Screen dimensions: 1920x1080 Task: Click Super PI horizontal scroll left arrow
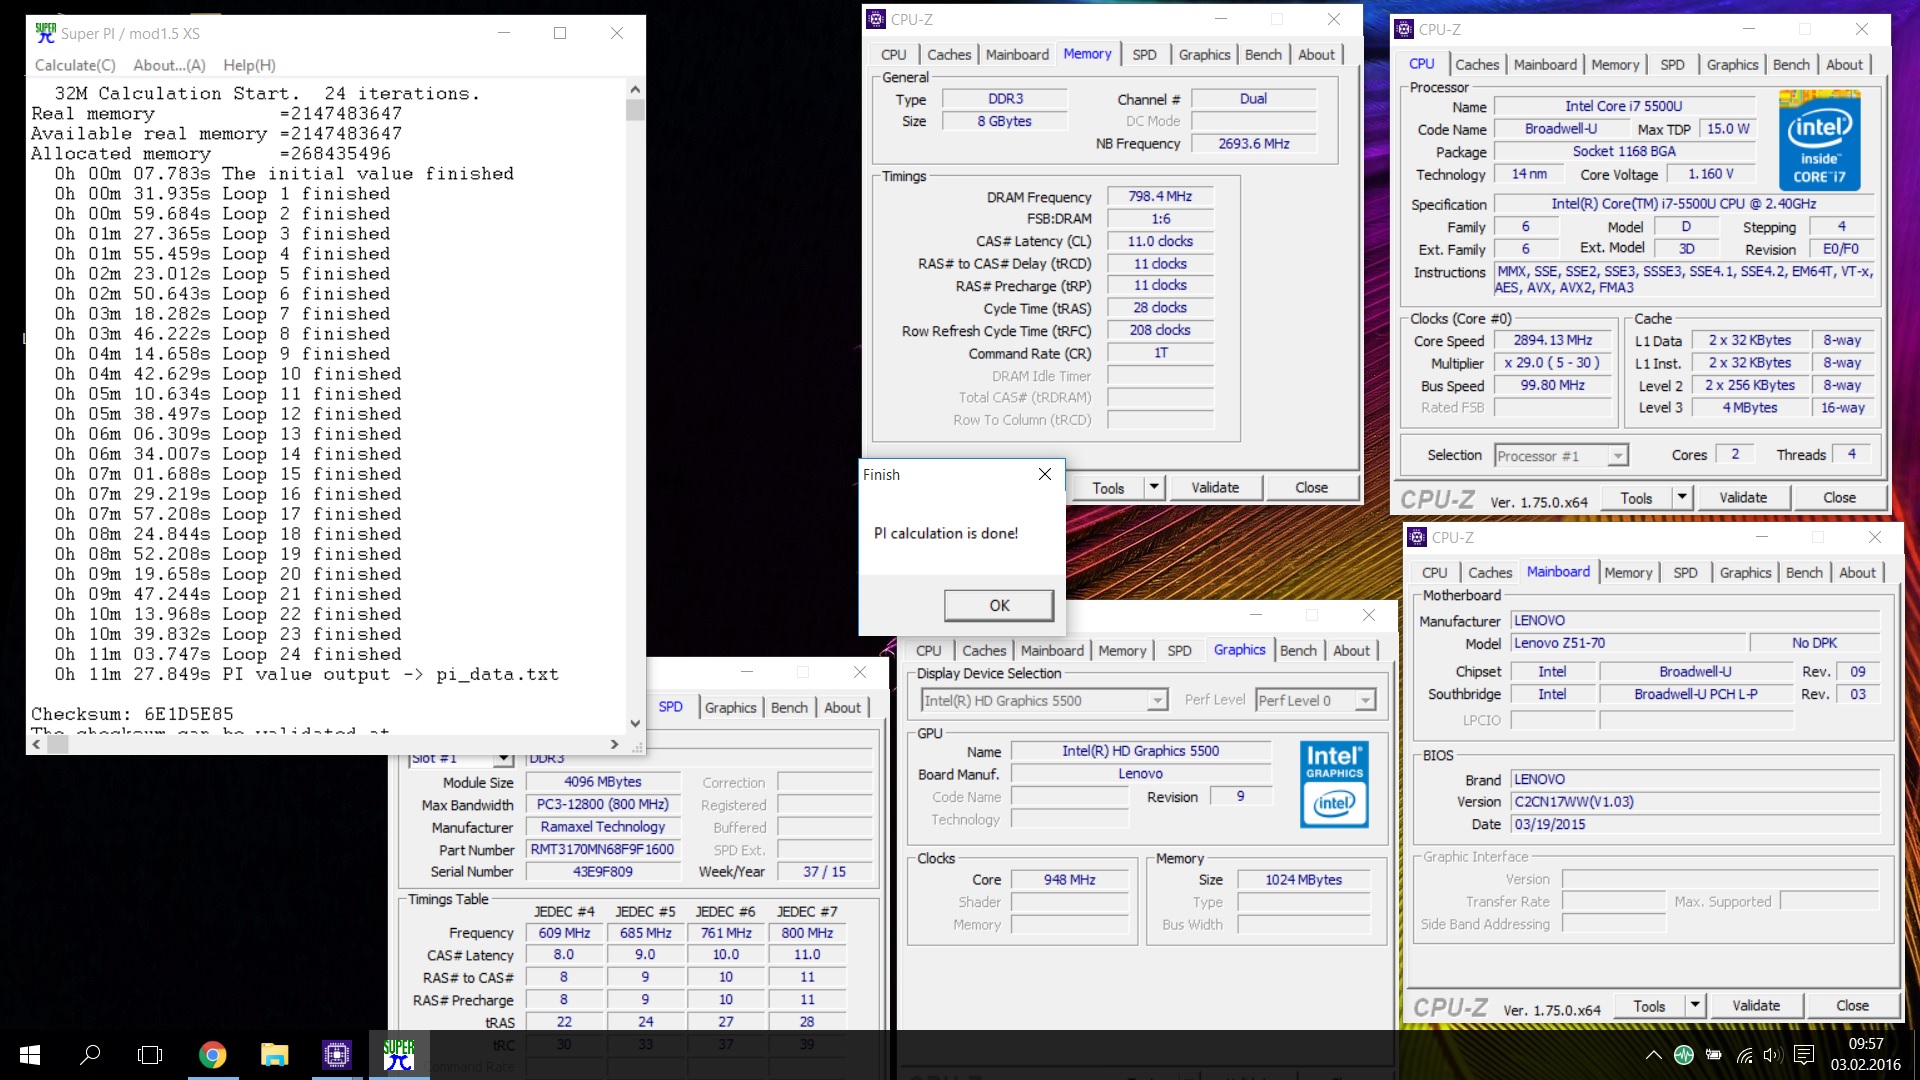(x=37, y=744)
